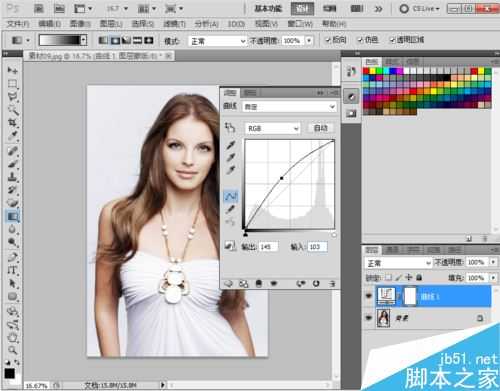Click the on-image adjustment tool in Curves
500x391 pixels.
230,128
